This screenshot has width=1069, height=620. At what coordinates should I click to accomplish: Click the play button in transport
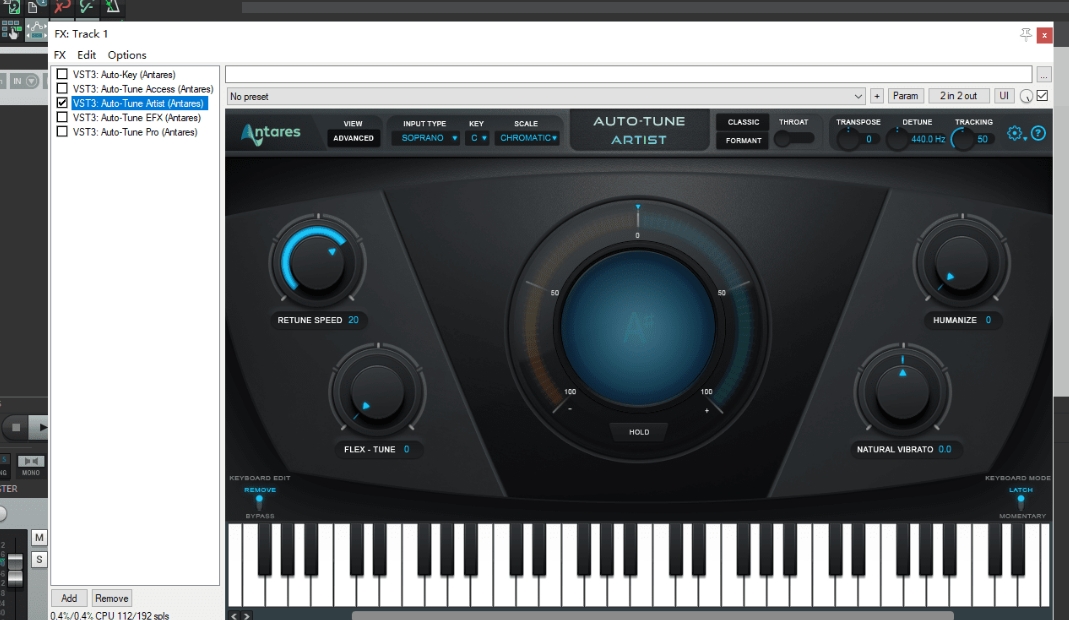click(40, 428)
